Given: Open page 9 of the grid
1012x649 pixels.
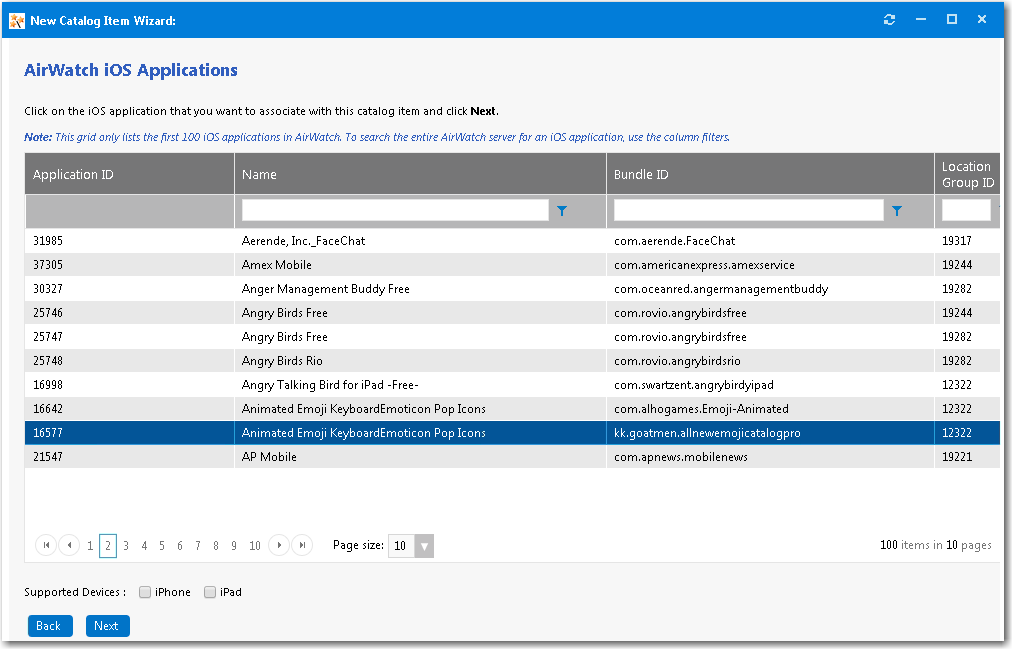Looking at the screenshot, I should [x=234, y=546].
